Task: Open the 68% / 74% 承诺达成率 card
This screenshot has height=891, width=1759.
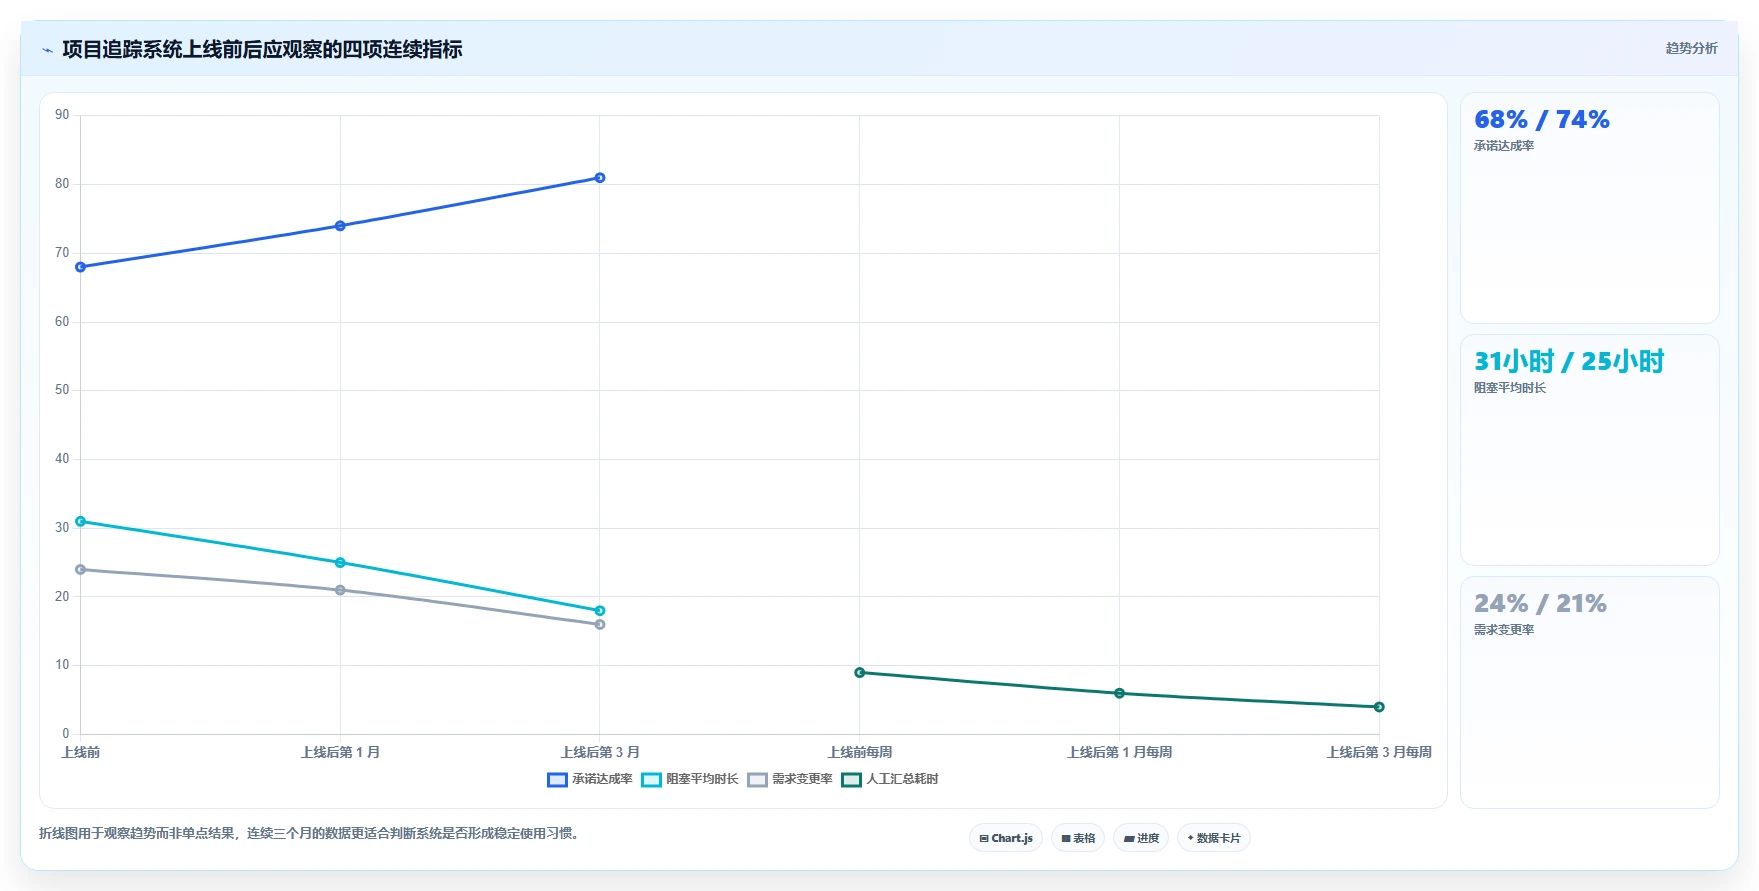Action: (x=1590, y=208)
